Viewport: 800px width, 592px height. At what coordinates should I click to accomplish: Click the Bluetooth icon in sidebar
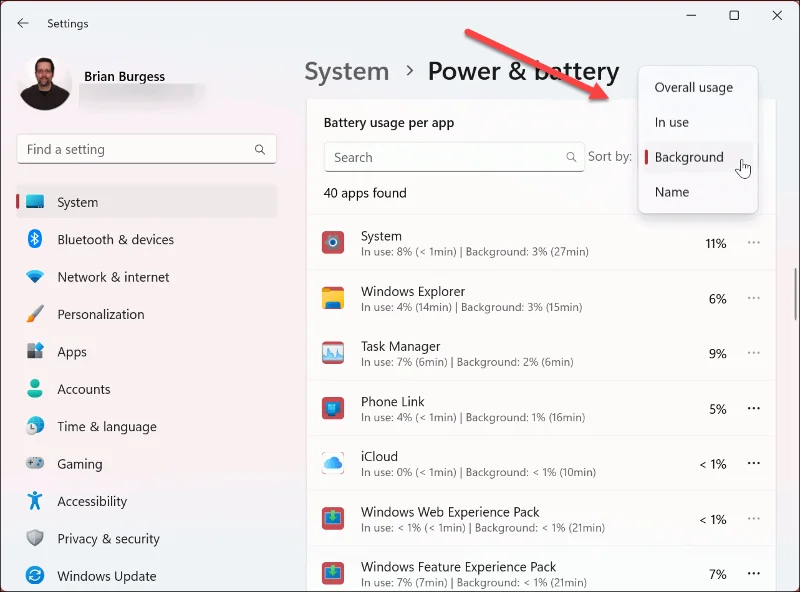pos(35,238)
